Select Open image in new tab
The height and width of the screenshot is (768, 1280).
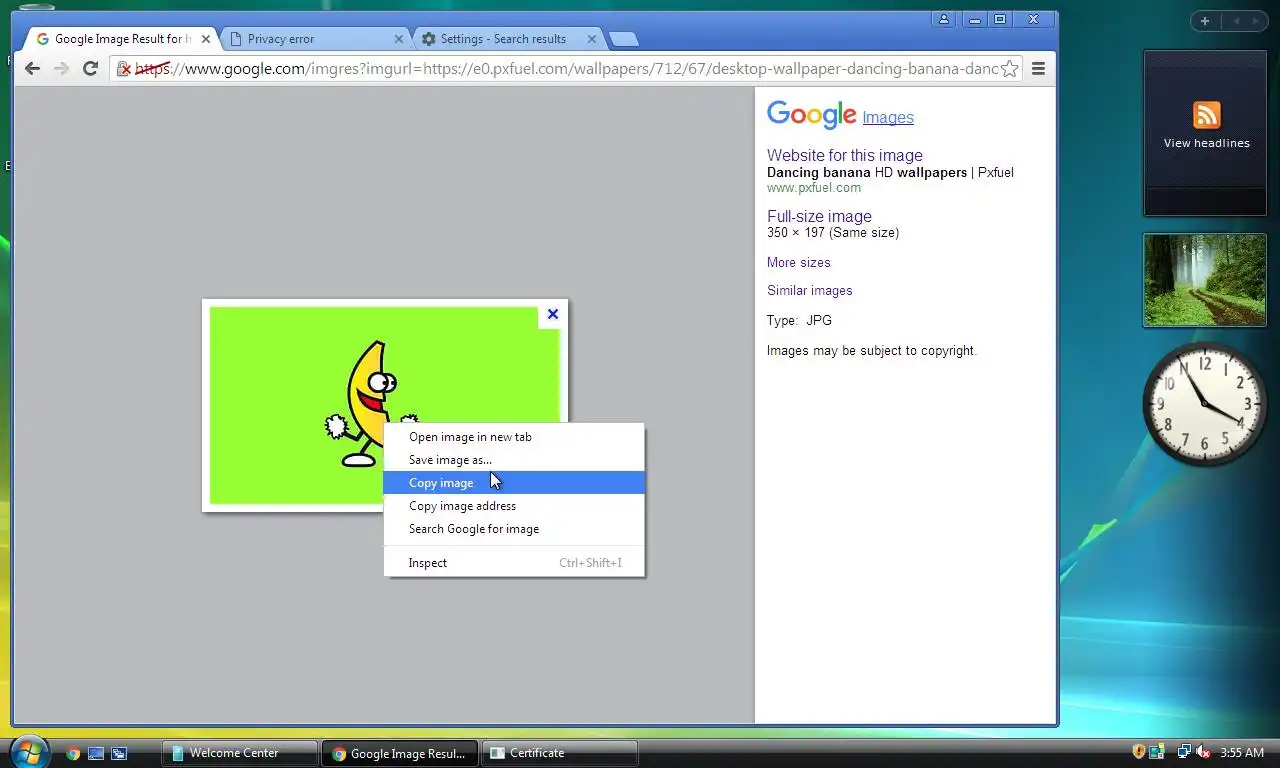[514, 437]
